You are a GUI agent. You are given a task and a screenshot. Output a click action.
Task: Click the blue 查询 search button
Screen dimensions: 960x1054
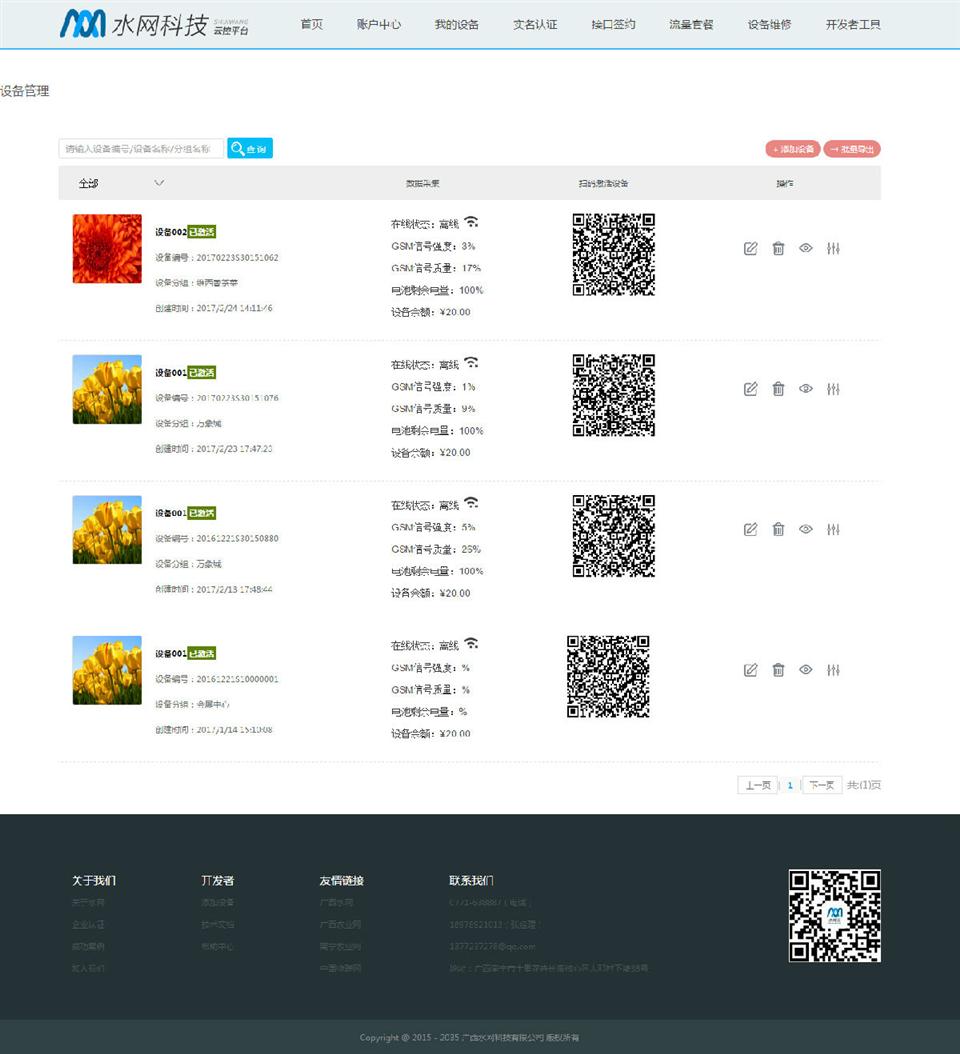(250, 149)
